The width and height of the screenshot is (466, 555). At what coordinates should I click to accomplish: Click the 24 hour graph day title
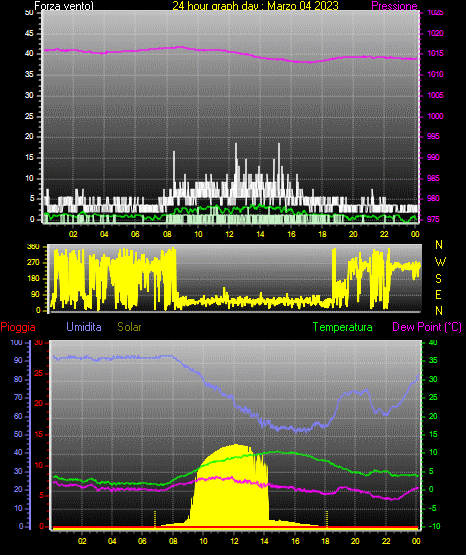[255, 6]
